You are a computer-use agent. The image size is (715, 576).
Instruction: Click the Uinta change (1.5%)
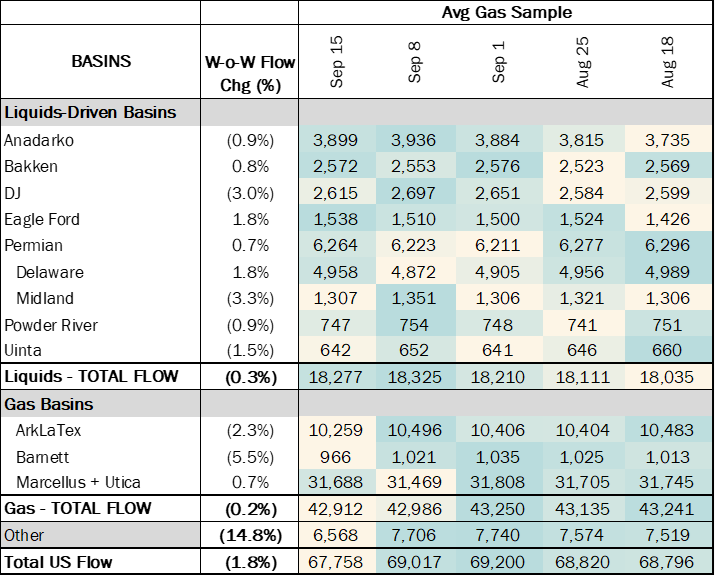pos(250,351)
